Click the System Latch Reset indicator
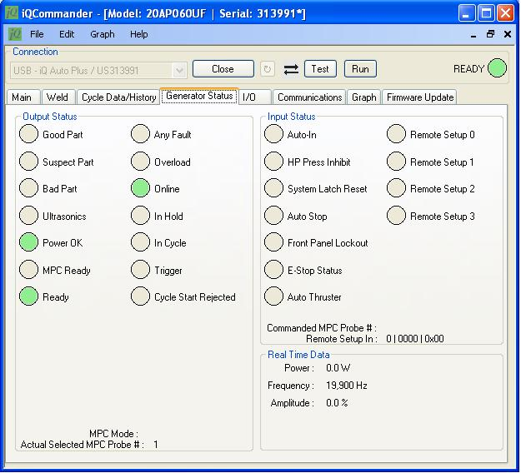Image resolution: width=521 pixels, height=473 pixels. point(274,188)
